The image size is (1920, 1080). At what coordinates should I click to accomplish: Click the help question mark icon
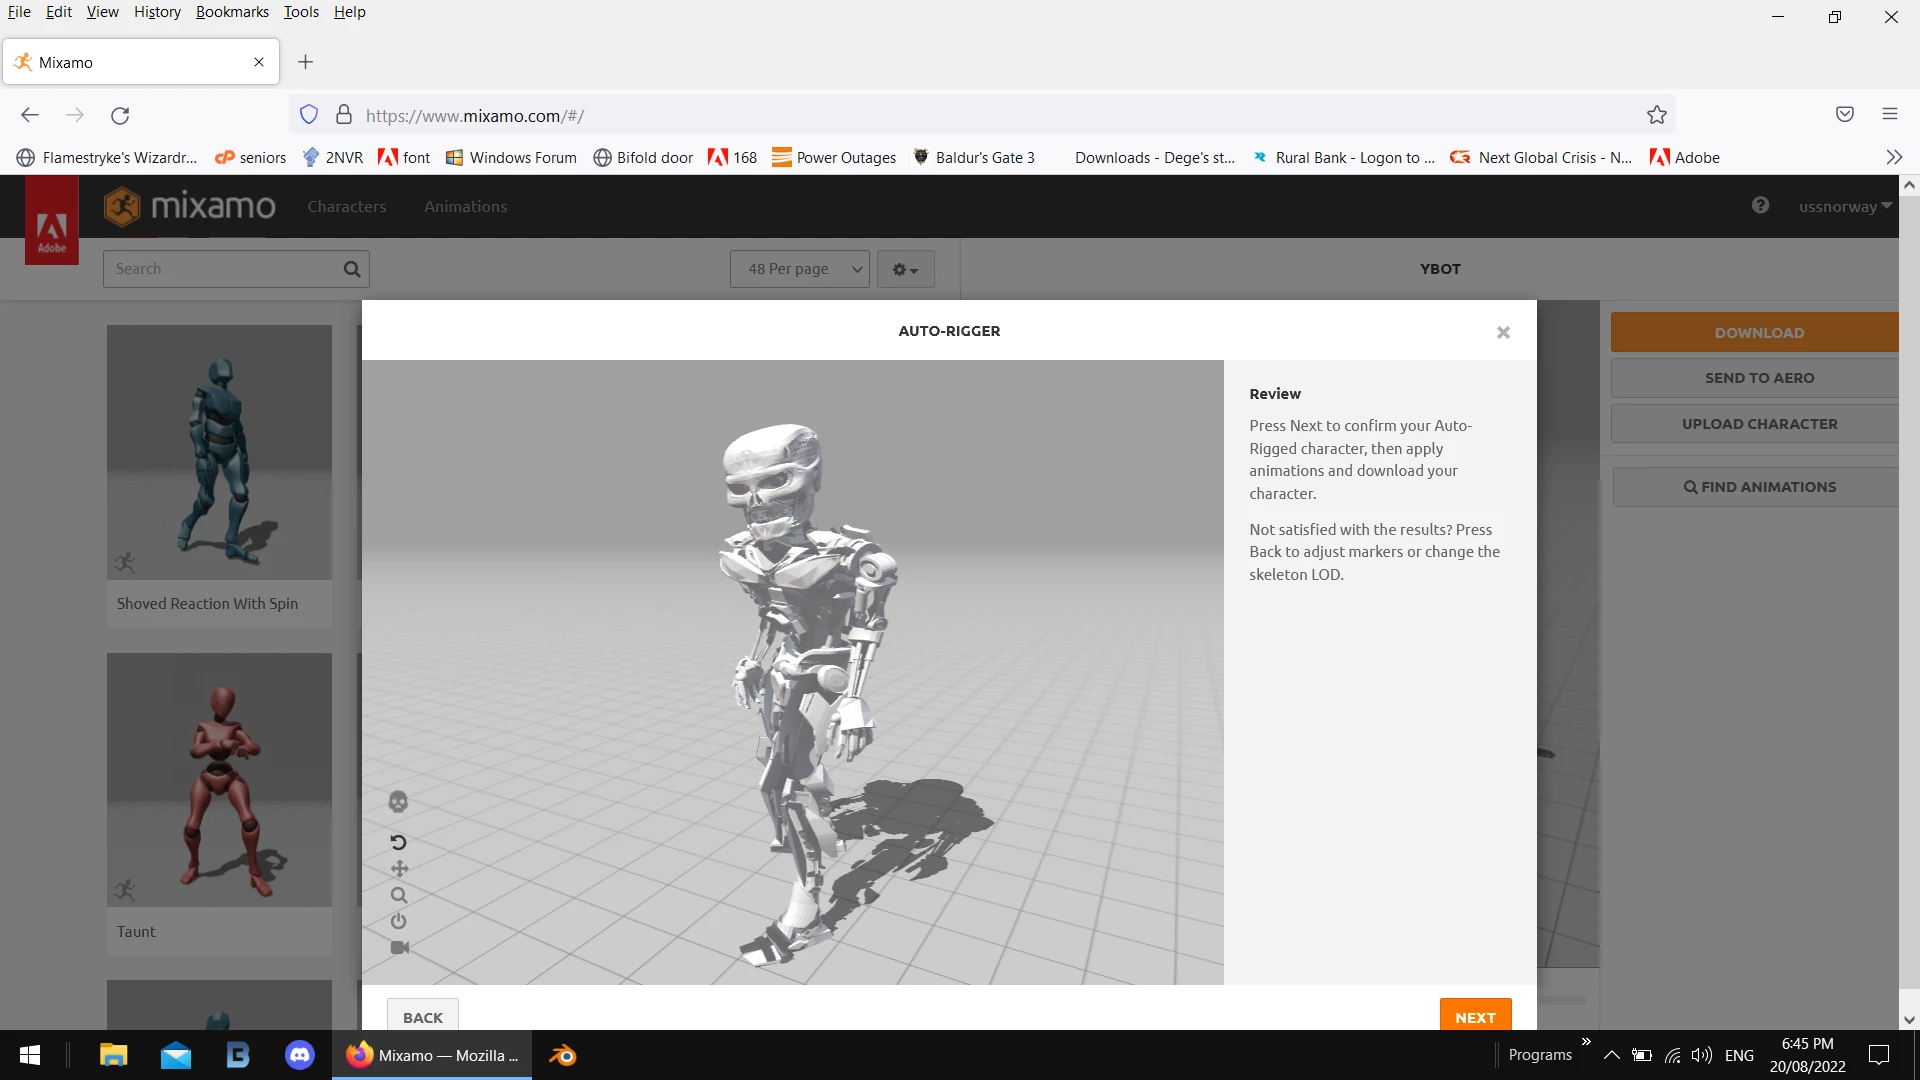[x=1760, y=205]
